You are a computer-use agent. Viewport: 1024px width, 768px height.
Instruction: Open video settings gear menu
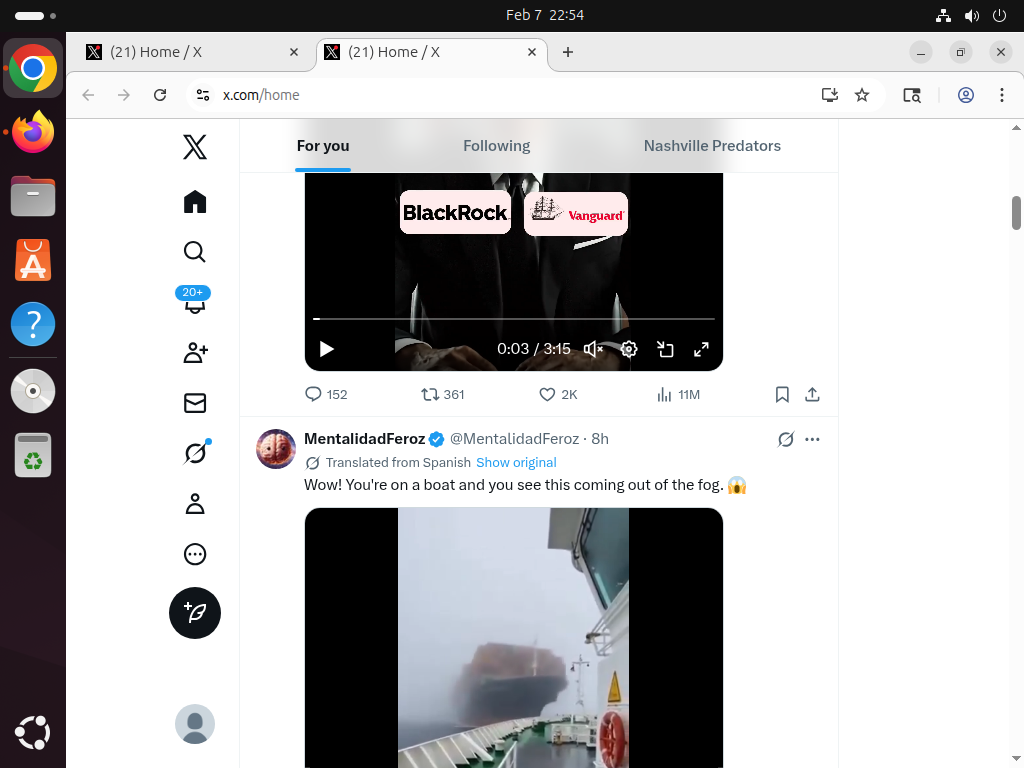tap(629, 349)
